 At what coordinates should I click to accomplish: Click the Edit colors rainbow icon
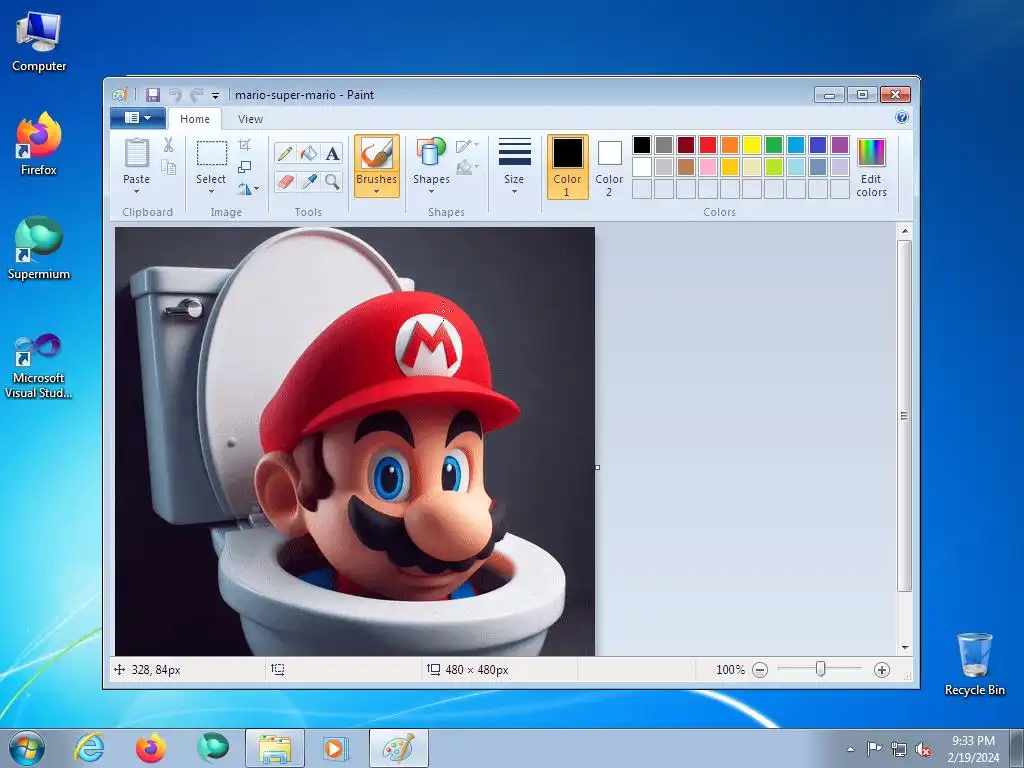871,152
